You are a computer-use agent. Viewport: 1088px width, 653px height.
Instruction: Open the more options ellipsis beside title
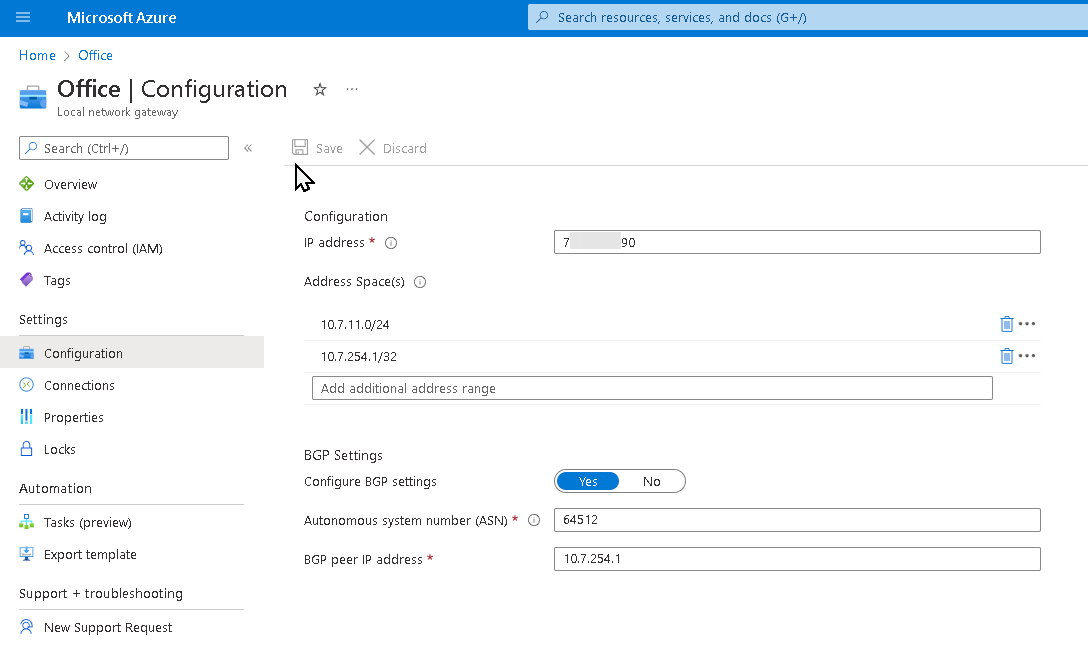click(352, 90)
